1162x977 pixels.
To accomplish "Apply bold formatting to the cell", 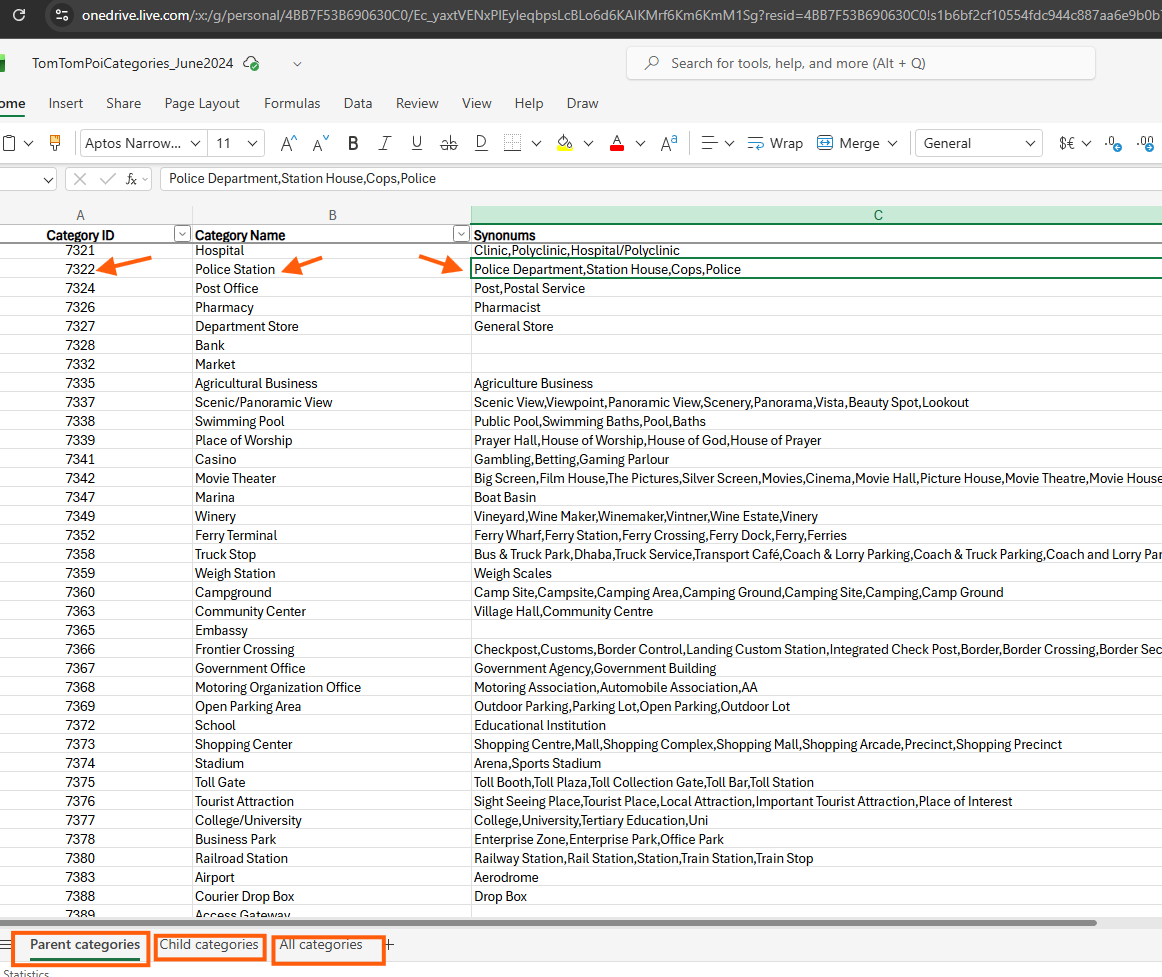I will (353, 143).
